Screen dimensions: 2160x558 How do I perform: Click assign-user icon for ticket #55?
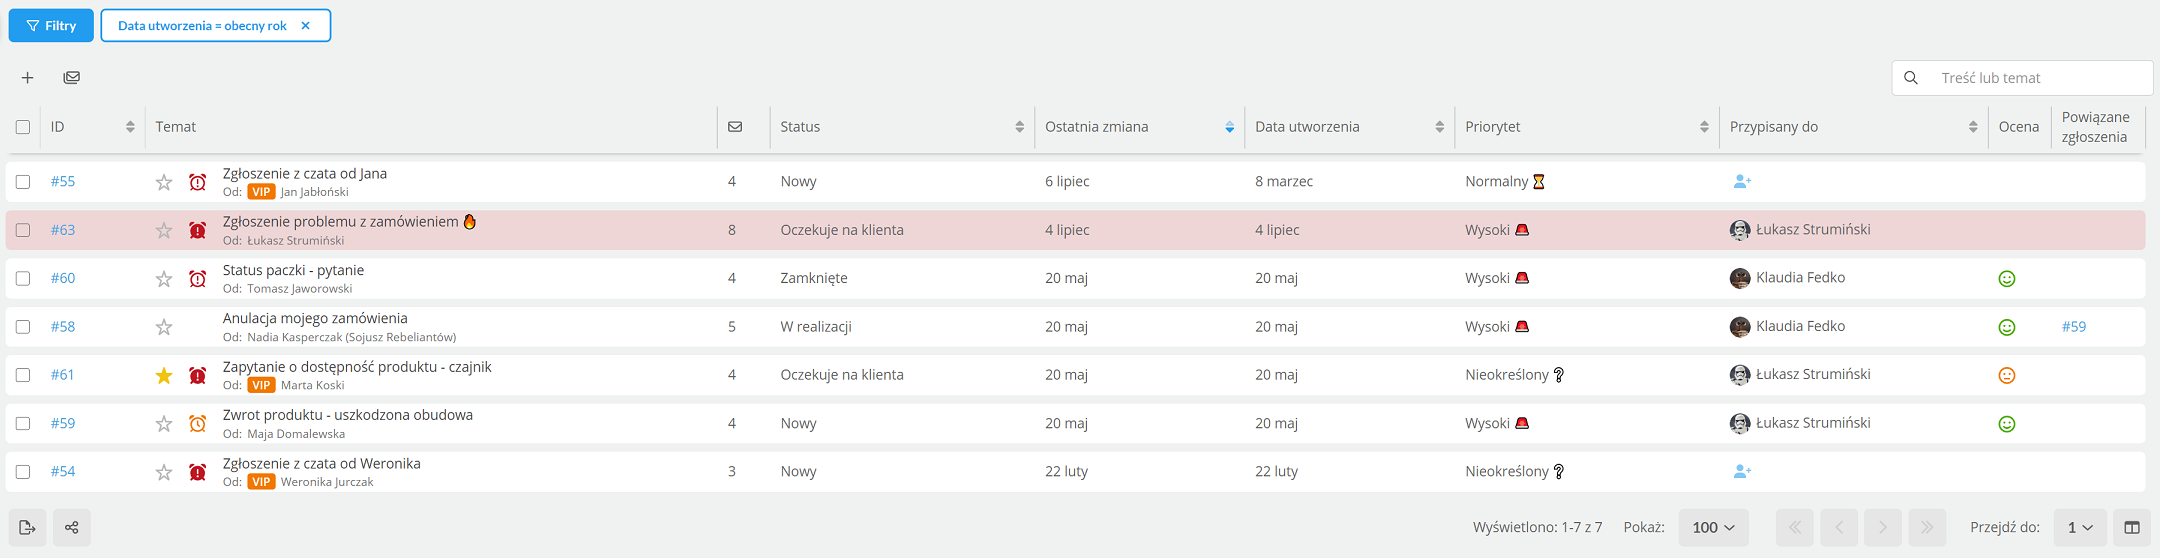click(1742, 181)
